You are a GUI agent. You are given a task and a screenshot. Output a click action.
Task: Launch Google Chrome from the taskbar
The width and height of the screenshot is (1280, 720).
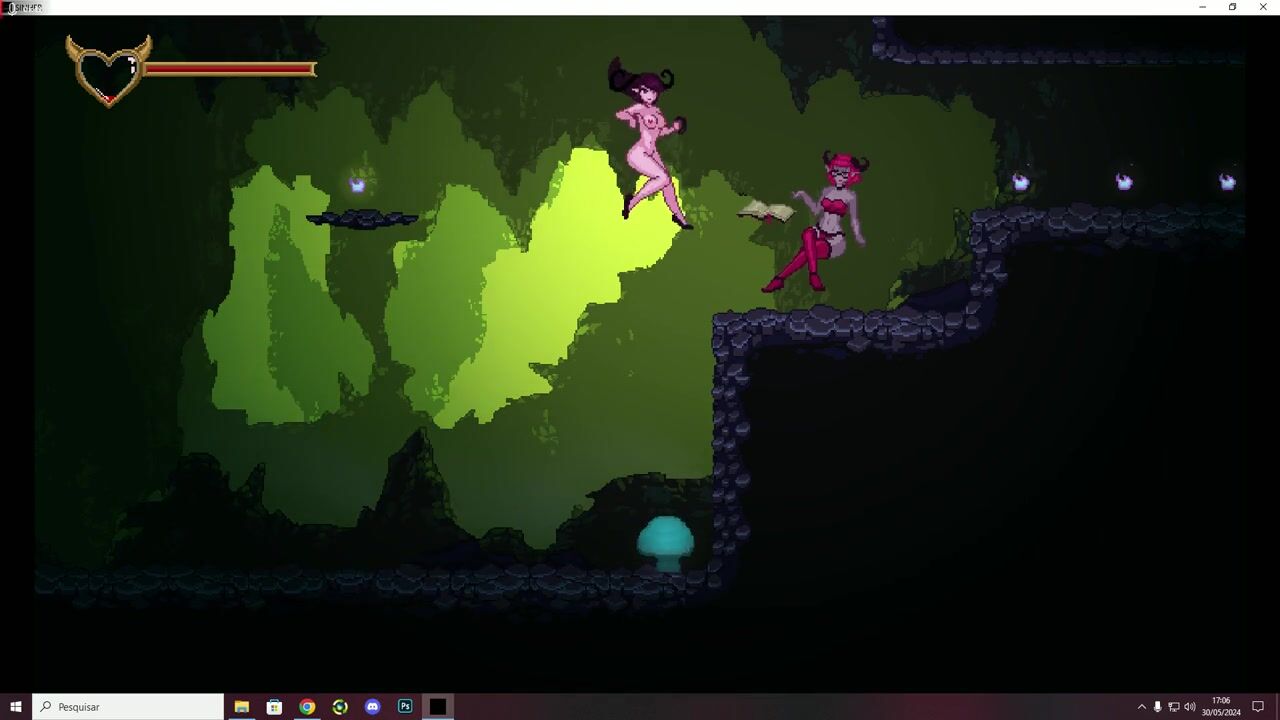[x=307, y=706]
